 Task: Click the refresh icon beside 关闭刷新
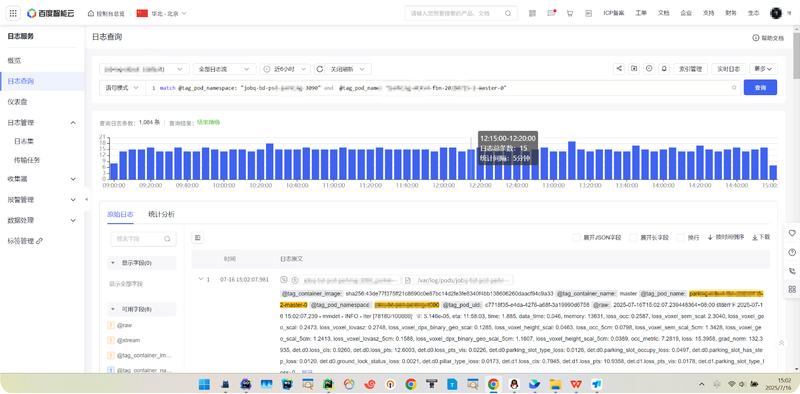coord(320,69)
